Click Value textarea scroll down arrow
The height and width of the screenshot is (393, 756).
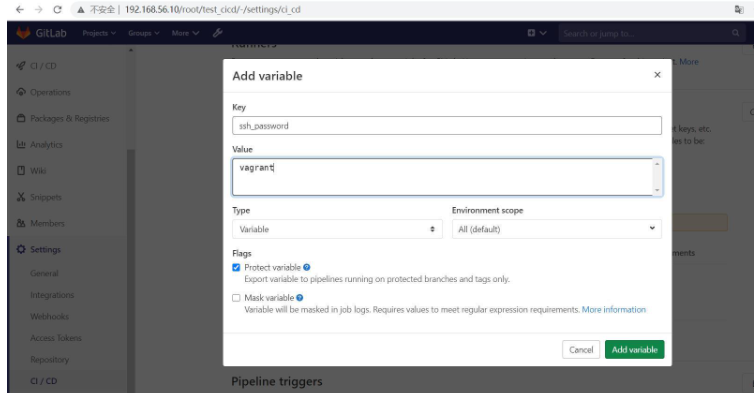coord(657,190)
